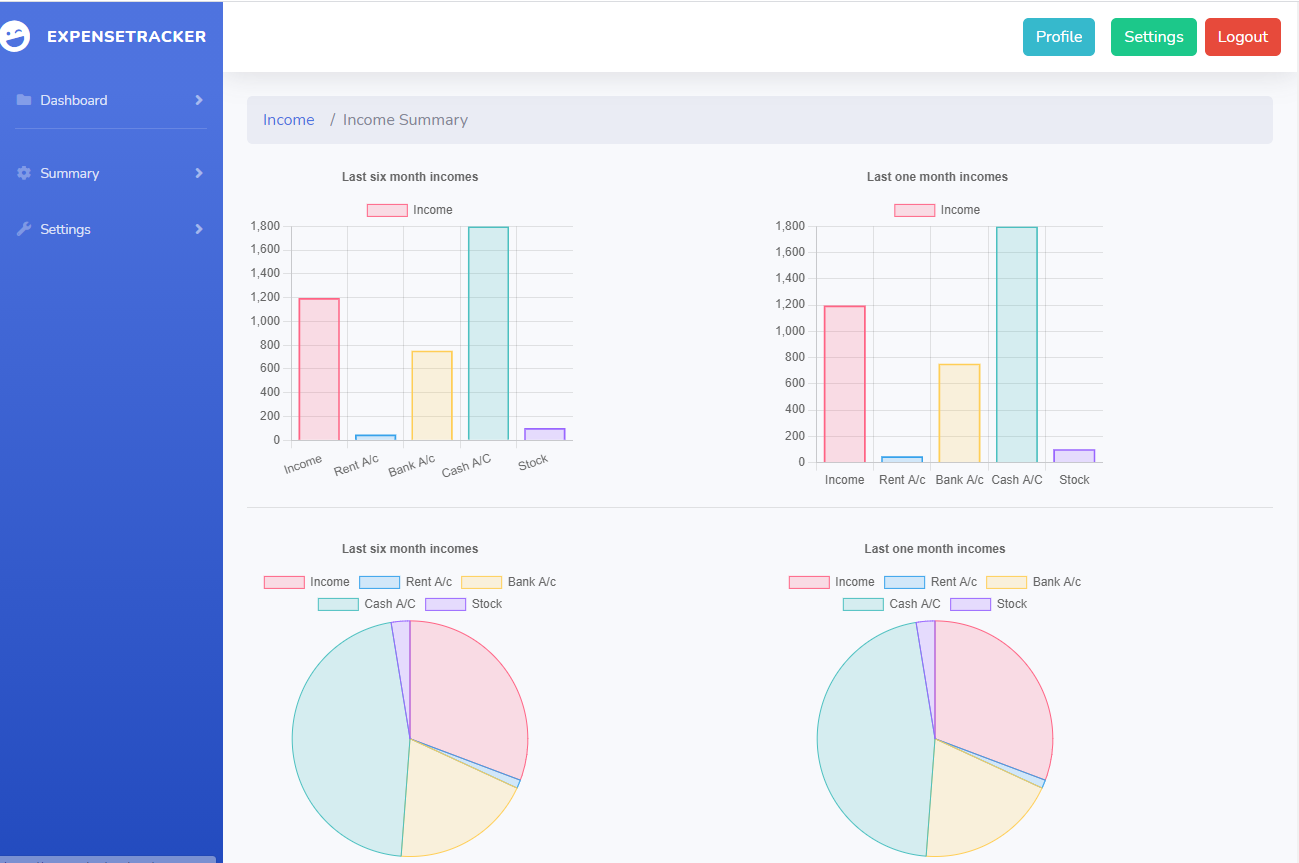Follow the Income breadcrumb link
This screenshot has height=863, width=1299.
tap(289, 120)
